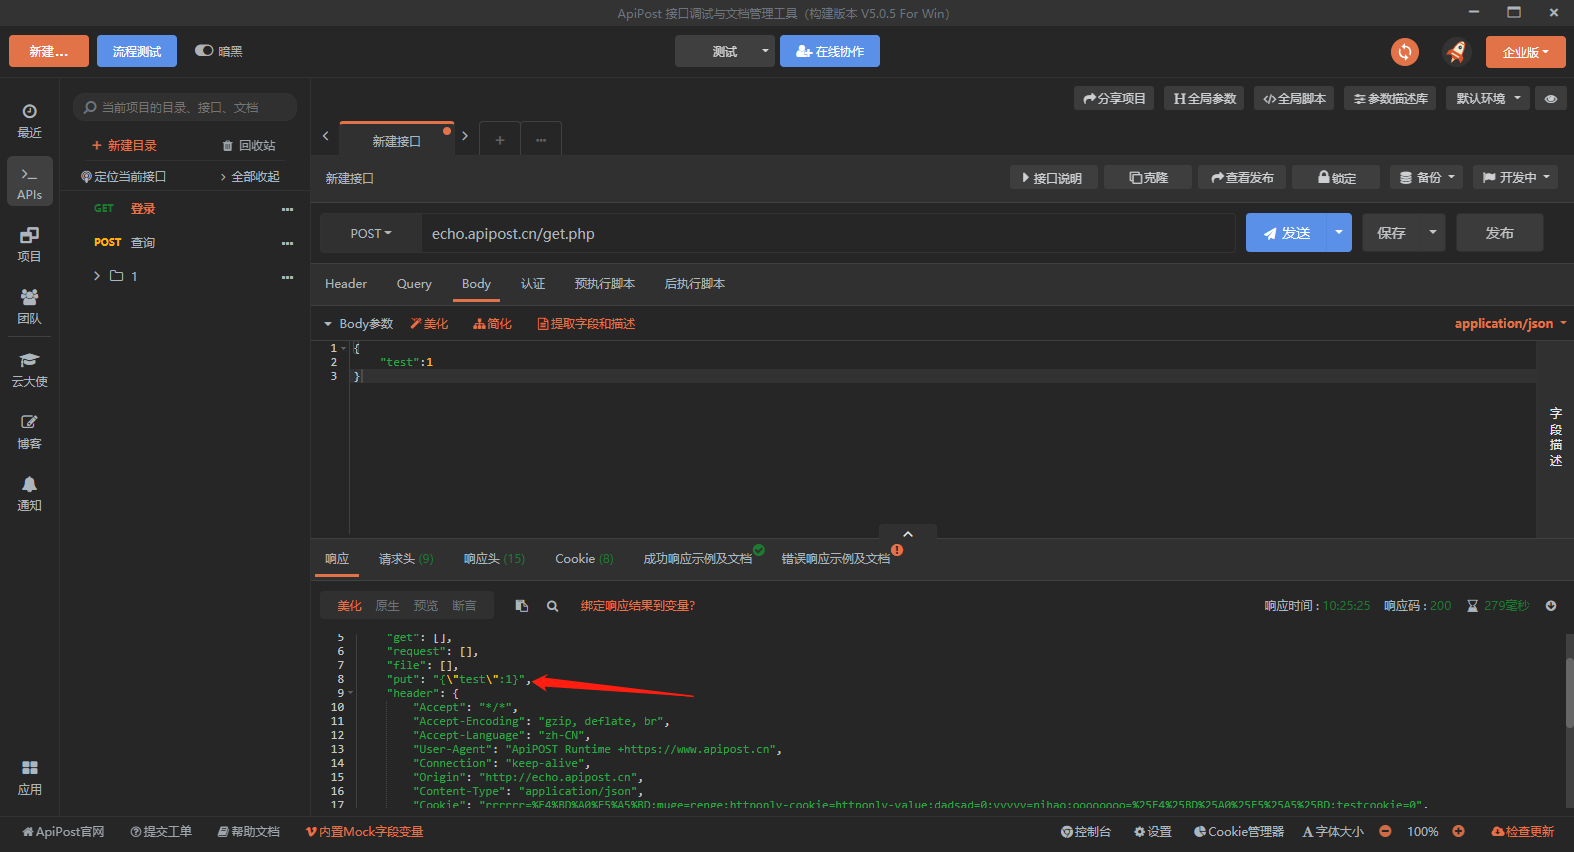1574x852 pixels.
Task: Open the 保存 save options arrow
Action: coord(1433,232)
